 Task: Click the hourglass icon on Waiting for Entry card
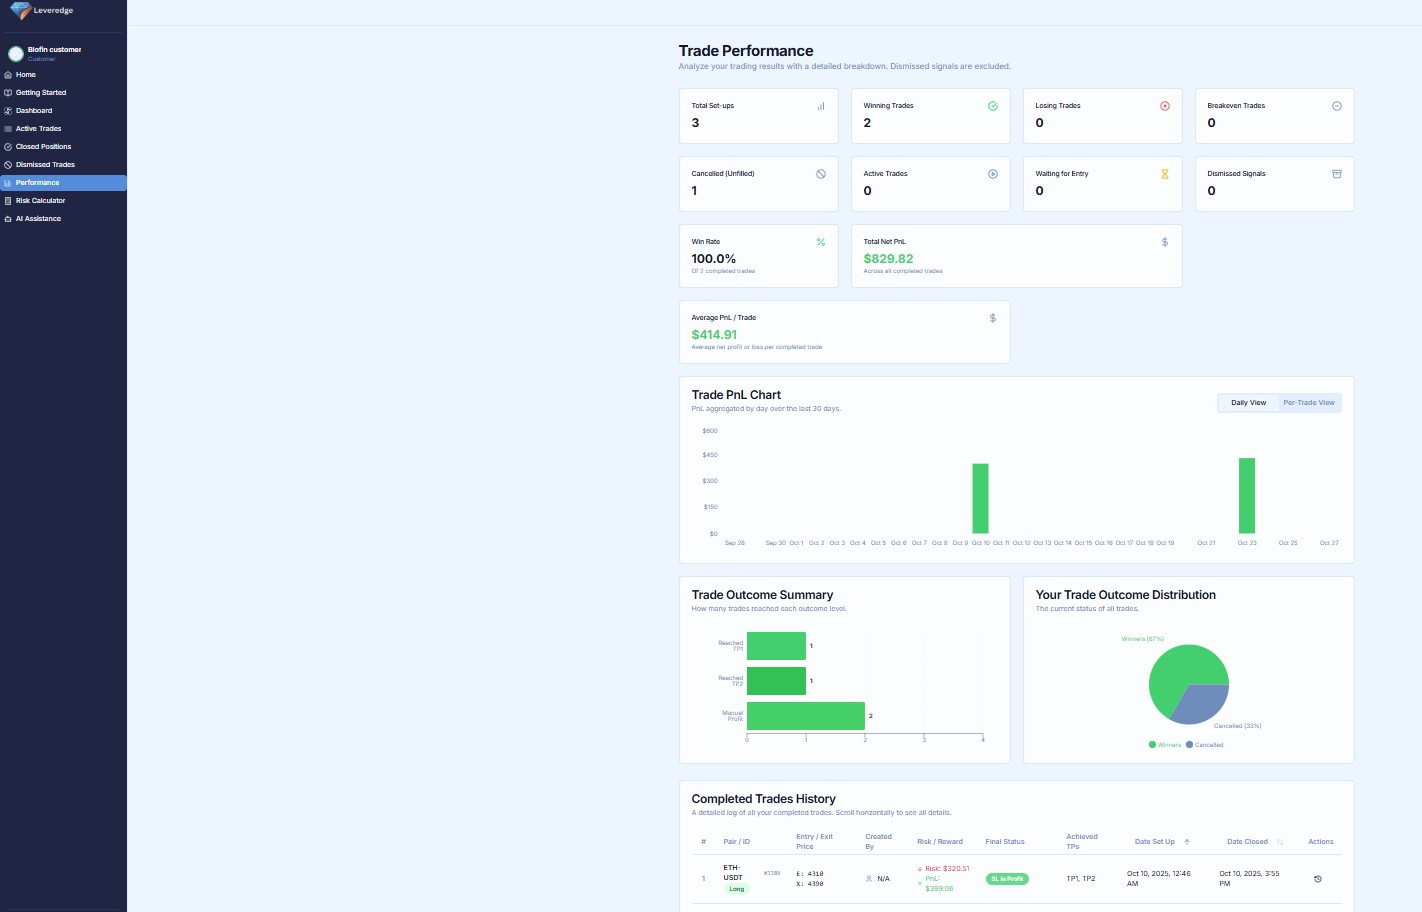click(x=1165, y=173)
